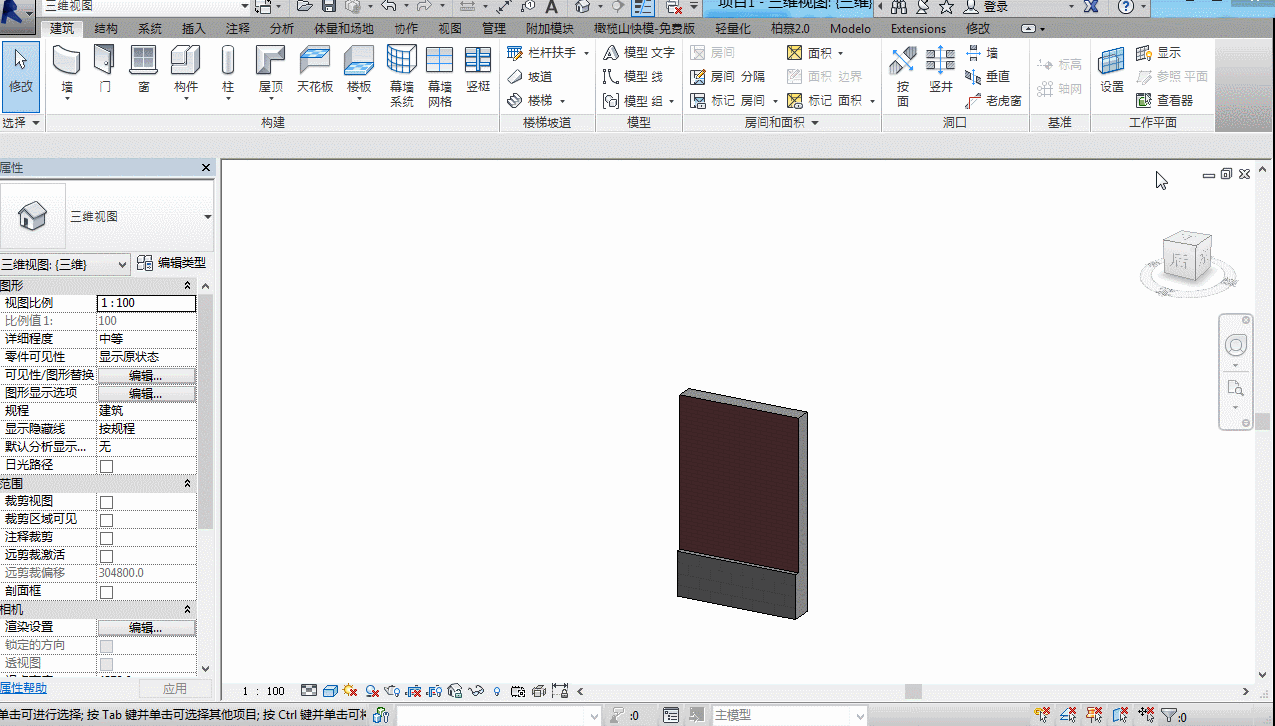Select the 垂直 opening tool
Image resolution: width=1275 pixels, height=726 pixels.
point(988,76)
